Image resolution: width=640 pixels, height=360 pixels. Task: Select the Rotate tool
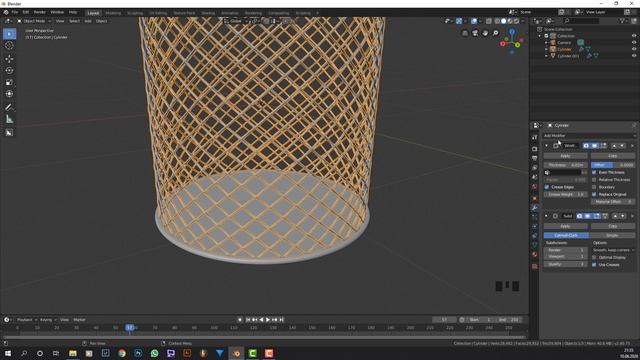[x=9, y=70]
